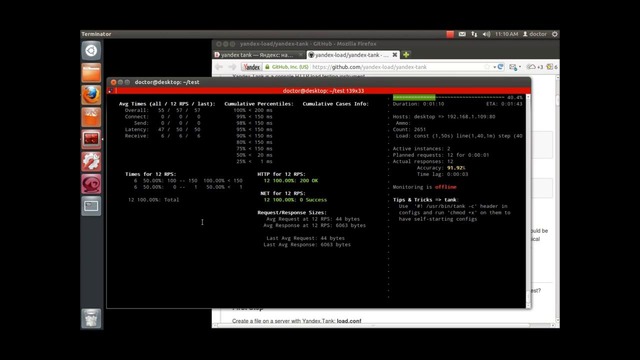Click the red 'offline' monitoring status
Screen dimensions: 640x360
click(445, 187)
